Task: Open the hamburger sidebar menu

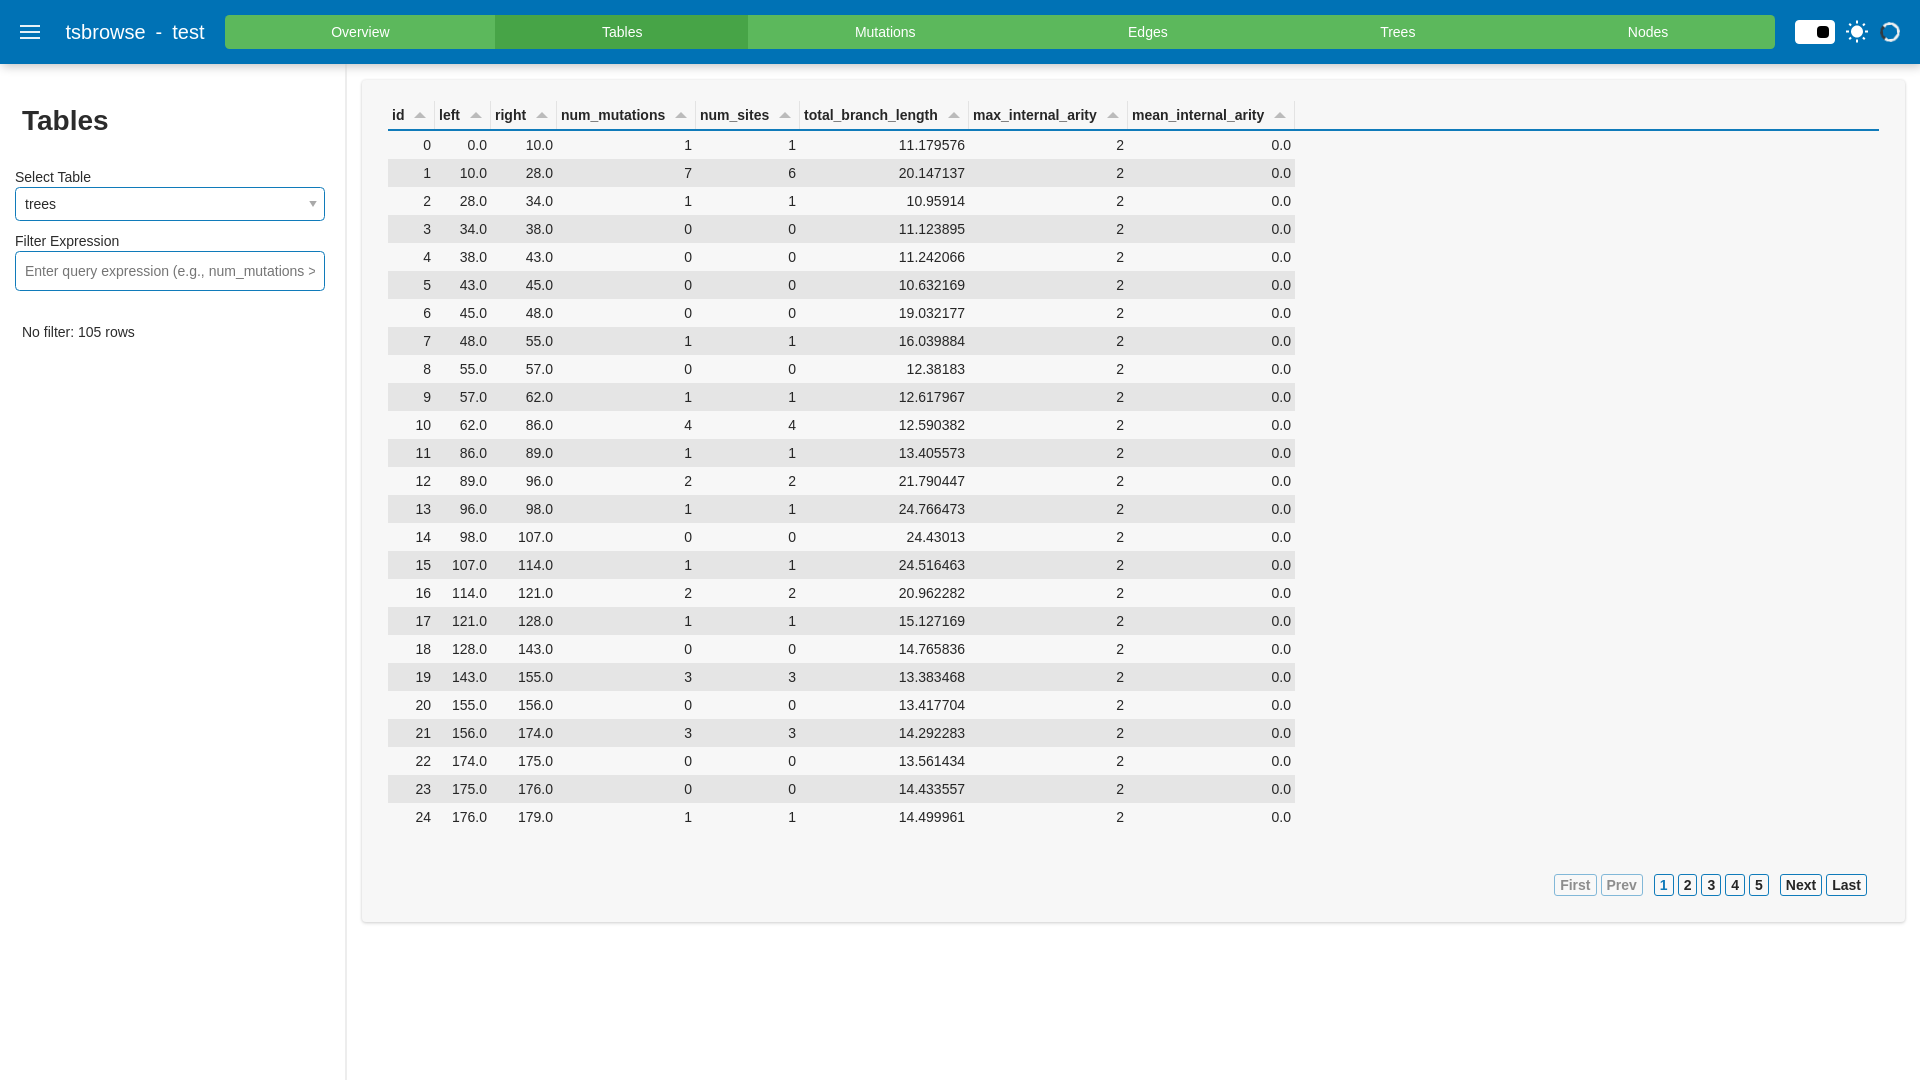Action: [x=30, y=32]
